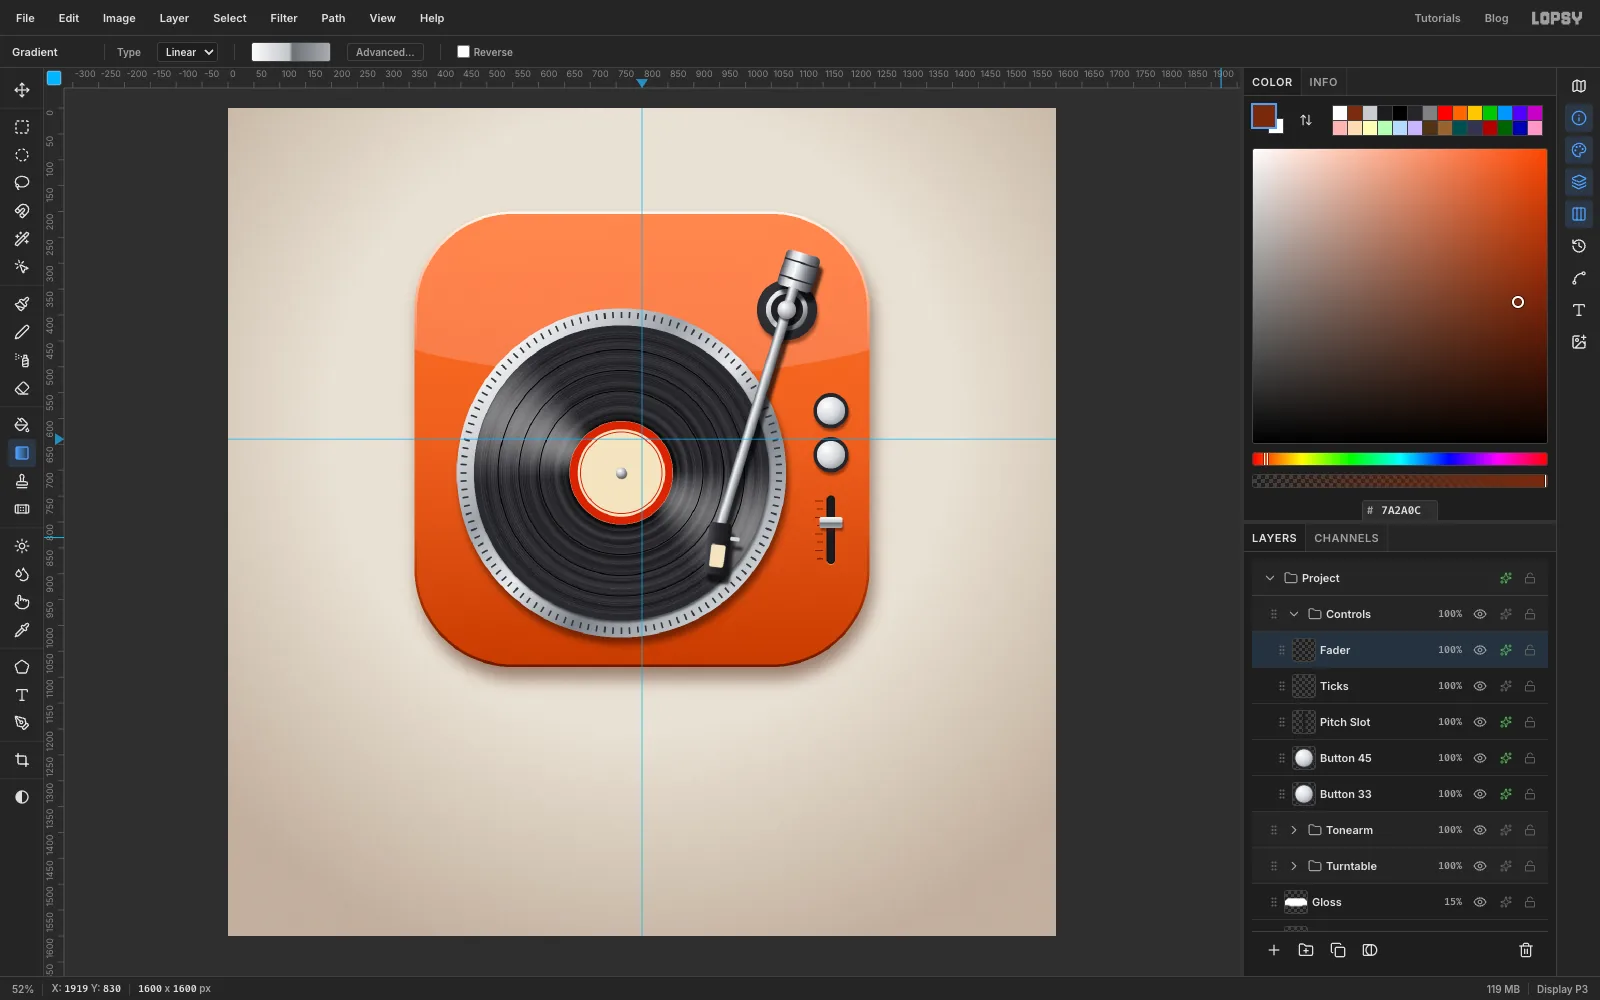Image resolution: width=1600 pixels, height=1000 pixels.
Task: Hide the Gloss layer
Action: (1480, 902)
